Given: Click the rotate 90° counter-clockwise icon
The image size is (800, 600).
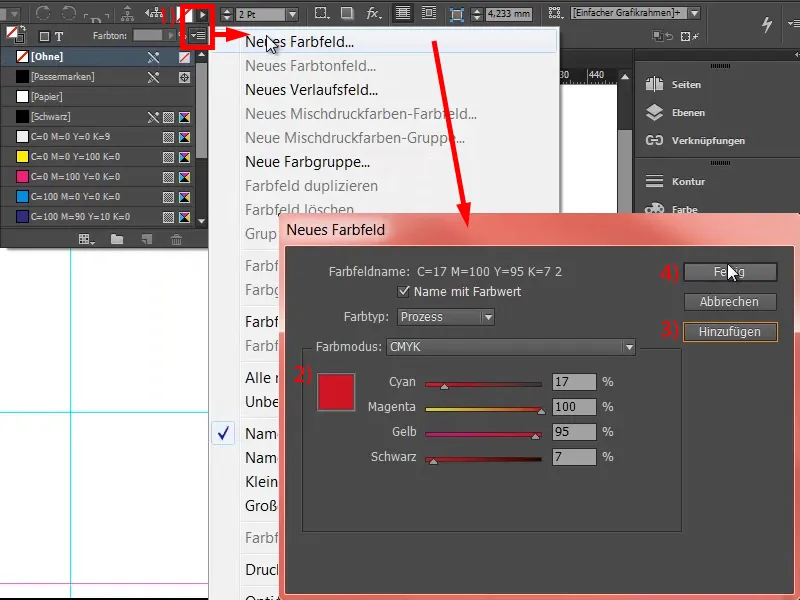Looking at the screenshot, I should tap(68, 13).
